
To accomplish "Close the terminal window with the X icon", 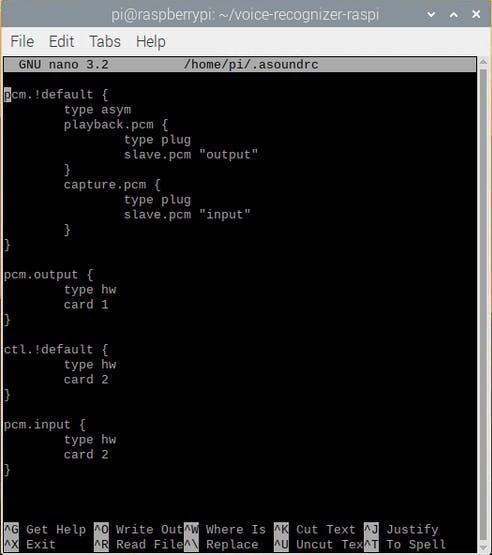I will pos(476,14).
